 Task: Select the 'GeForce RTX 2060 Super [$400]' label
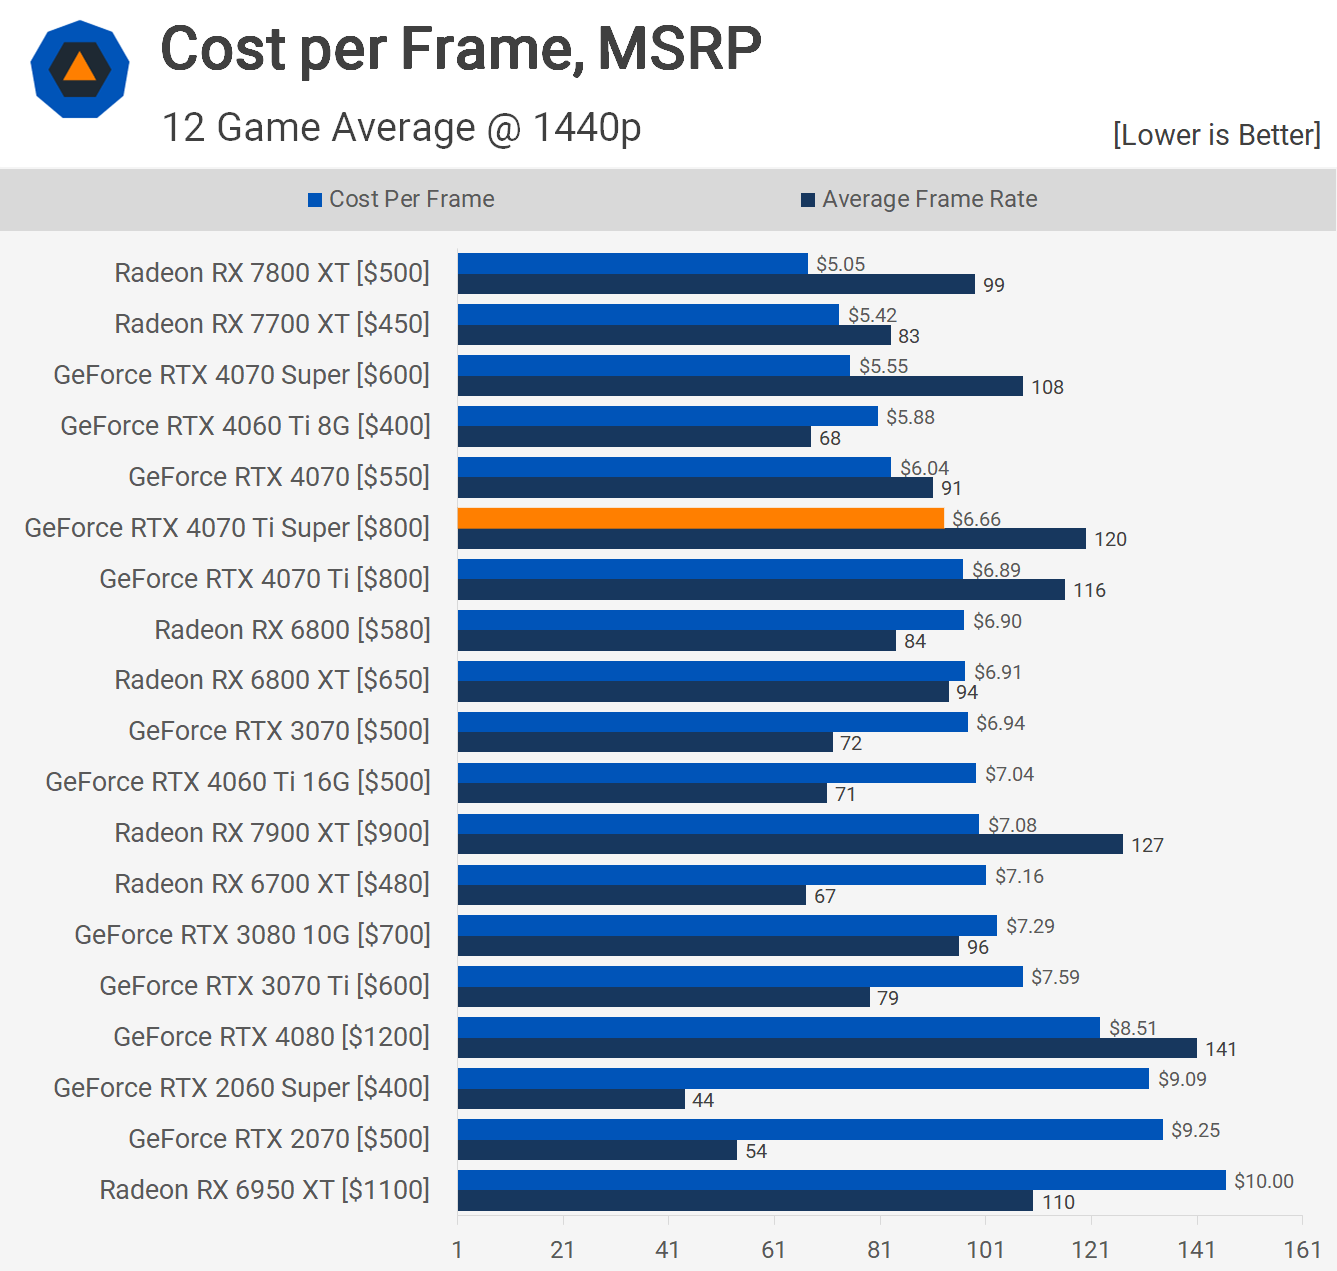(x=241, y=1088)
